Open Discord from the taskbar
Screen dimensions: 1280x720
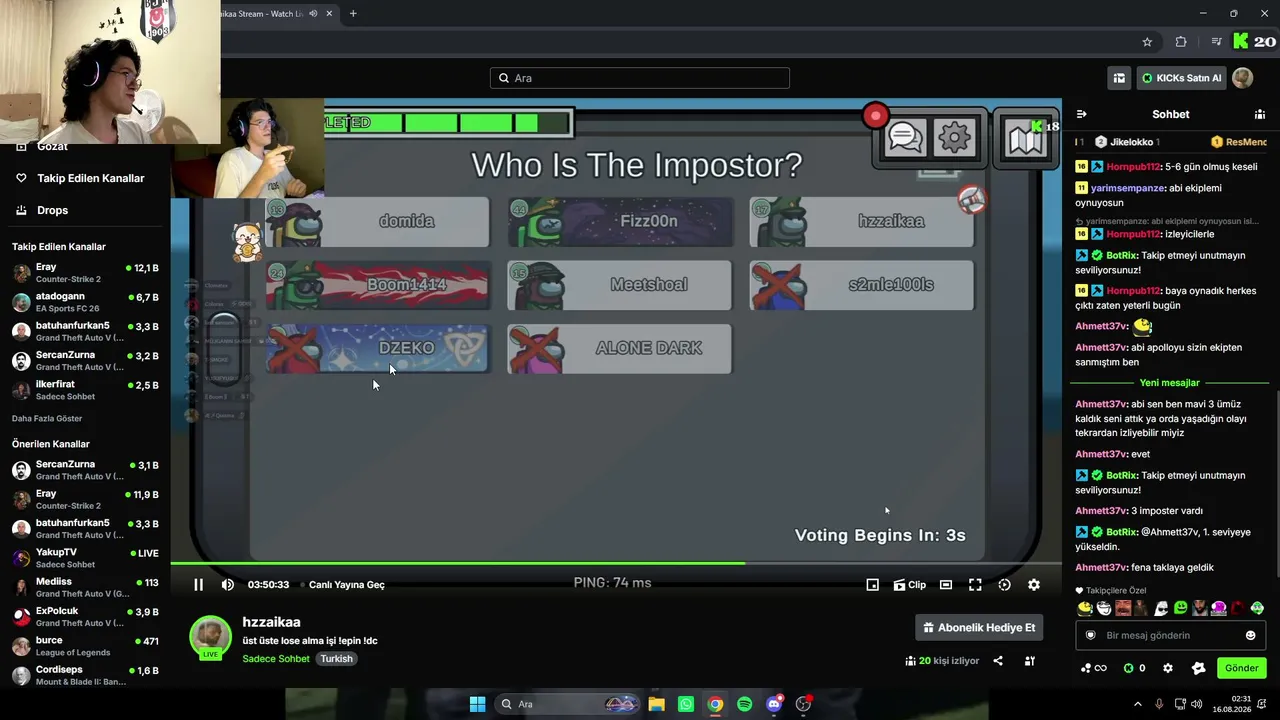pyautogui.click(x=773, y=704)
